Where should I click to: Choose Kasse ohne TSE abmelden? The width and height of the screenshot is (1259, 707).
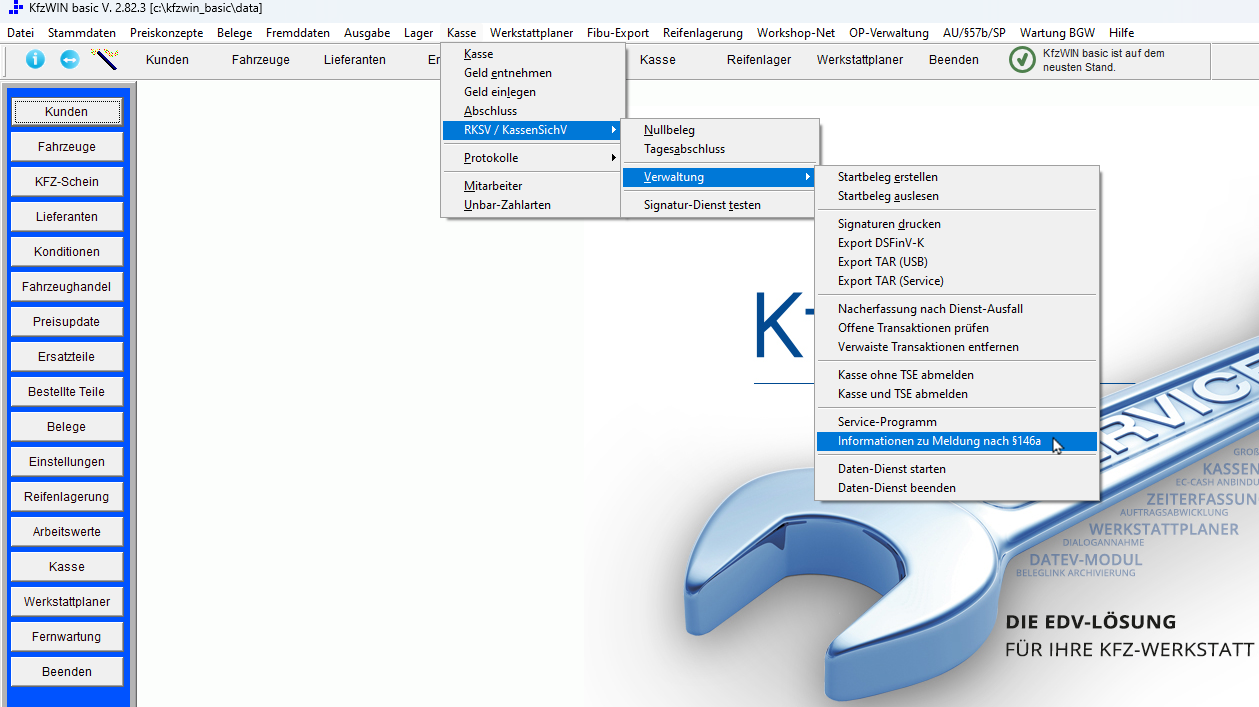pos(957,375)
